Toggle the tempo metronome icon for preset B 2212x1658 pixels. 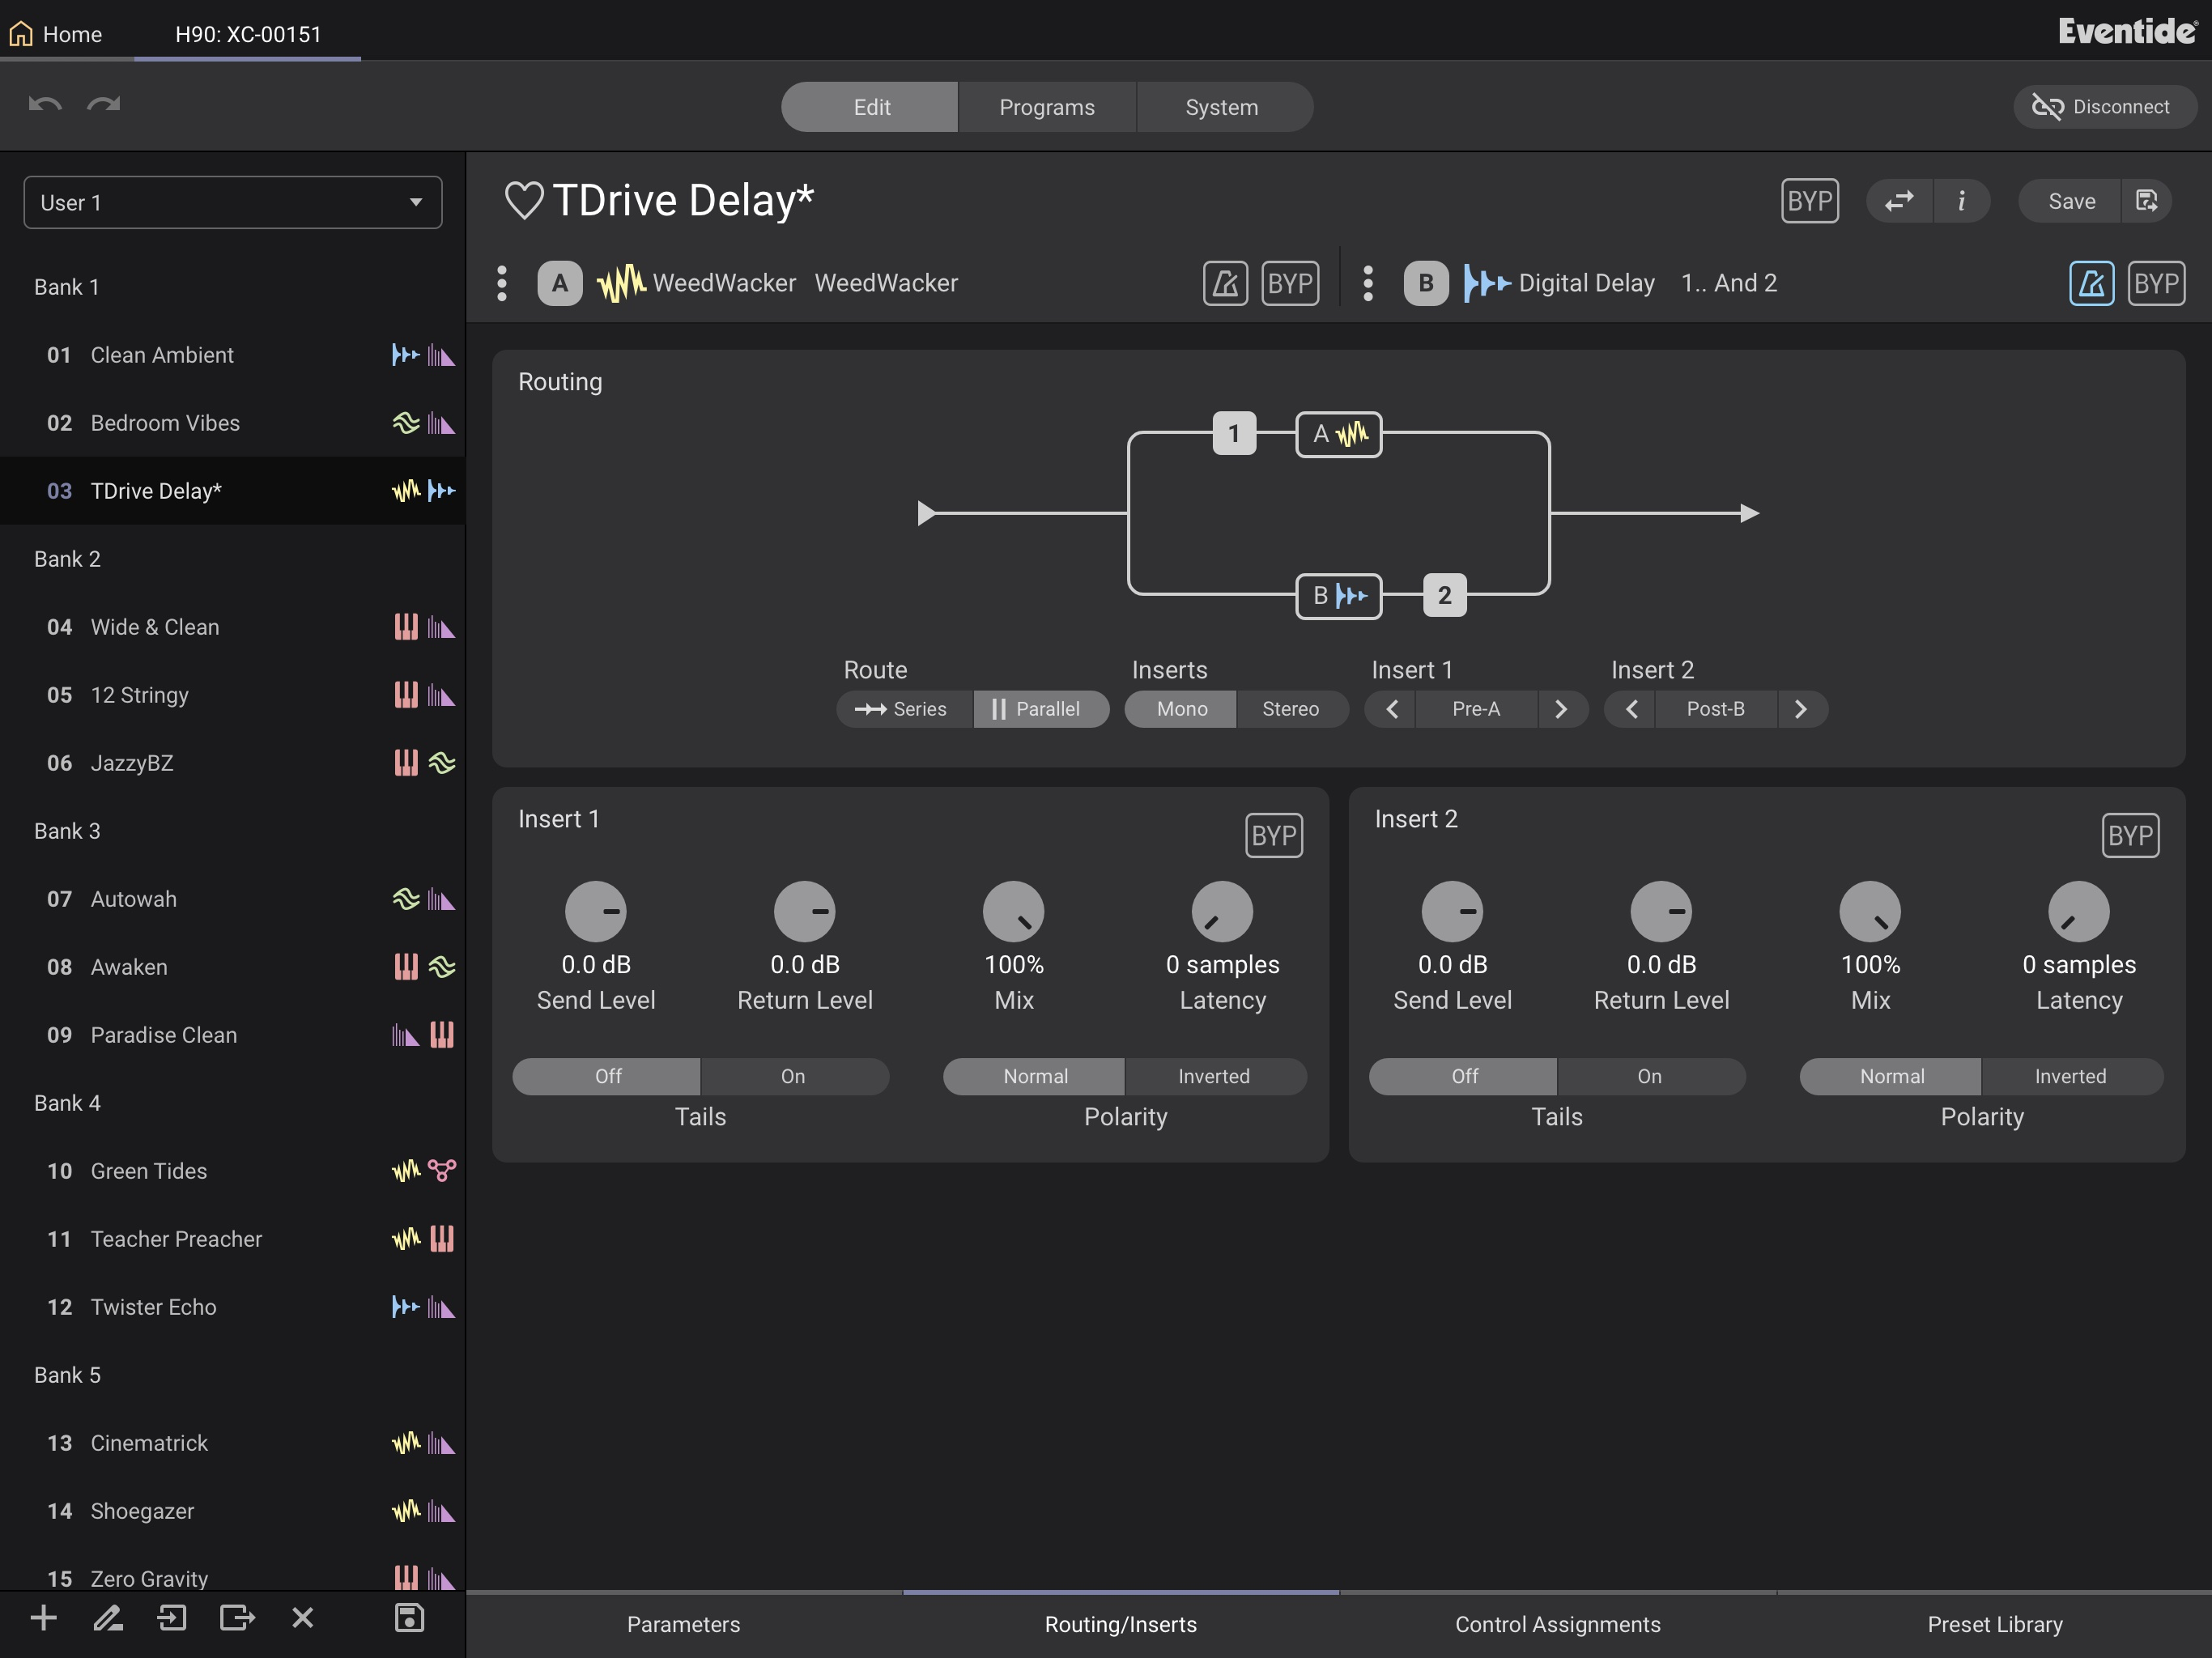(x=2091, y=283)
